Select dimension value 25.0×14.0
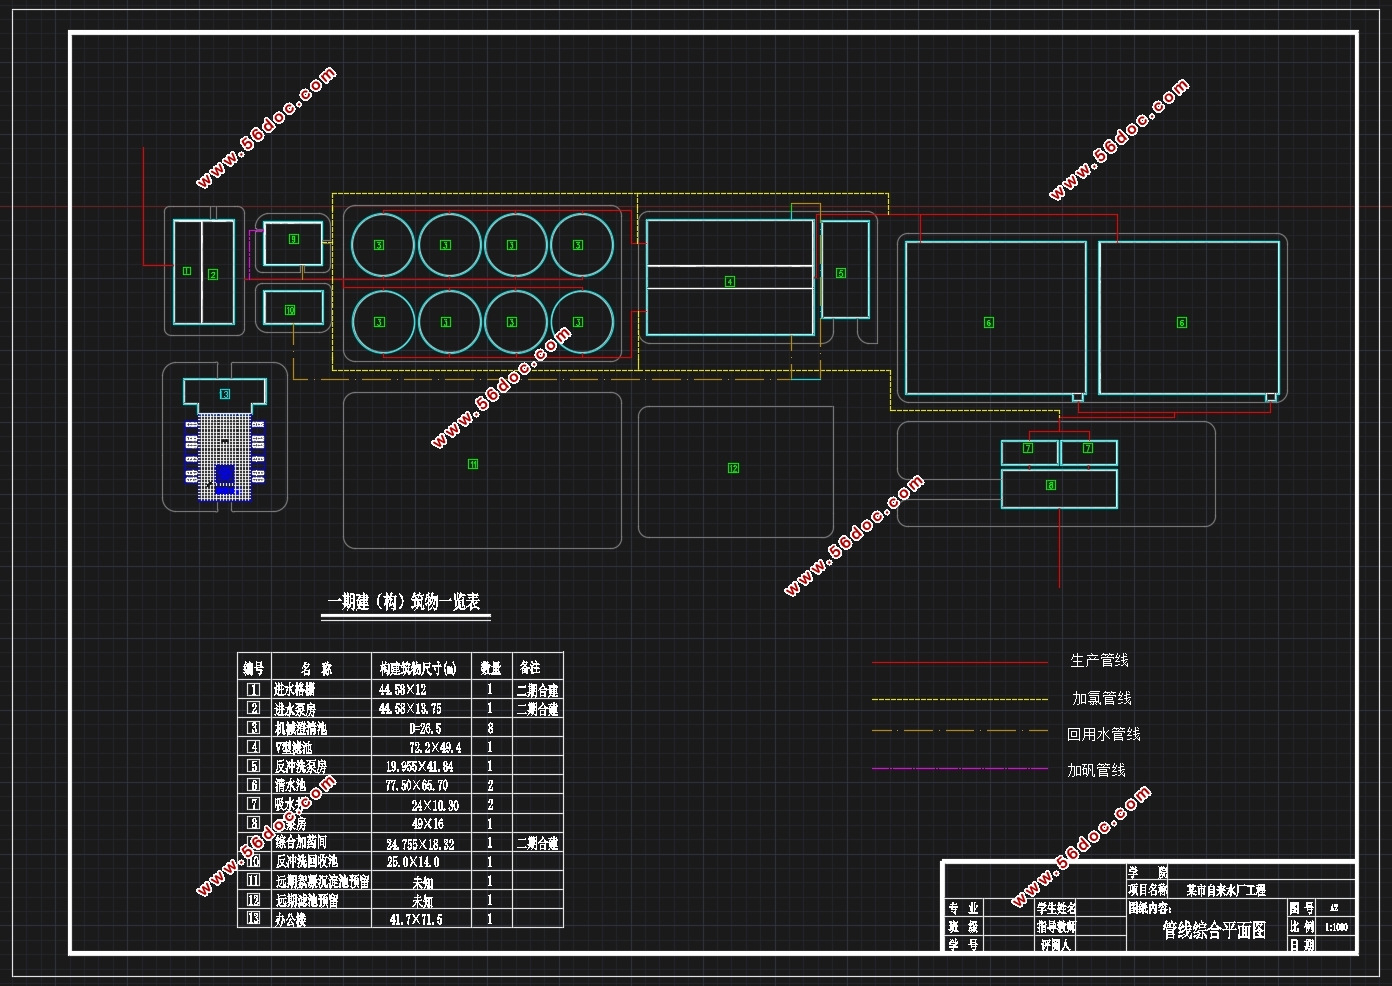 [x=413, y=861]
